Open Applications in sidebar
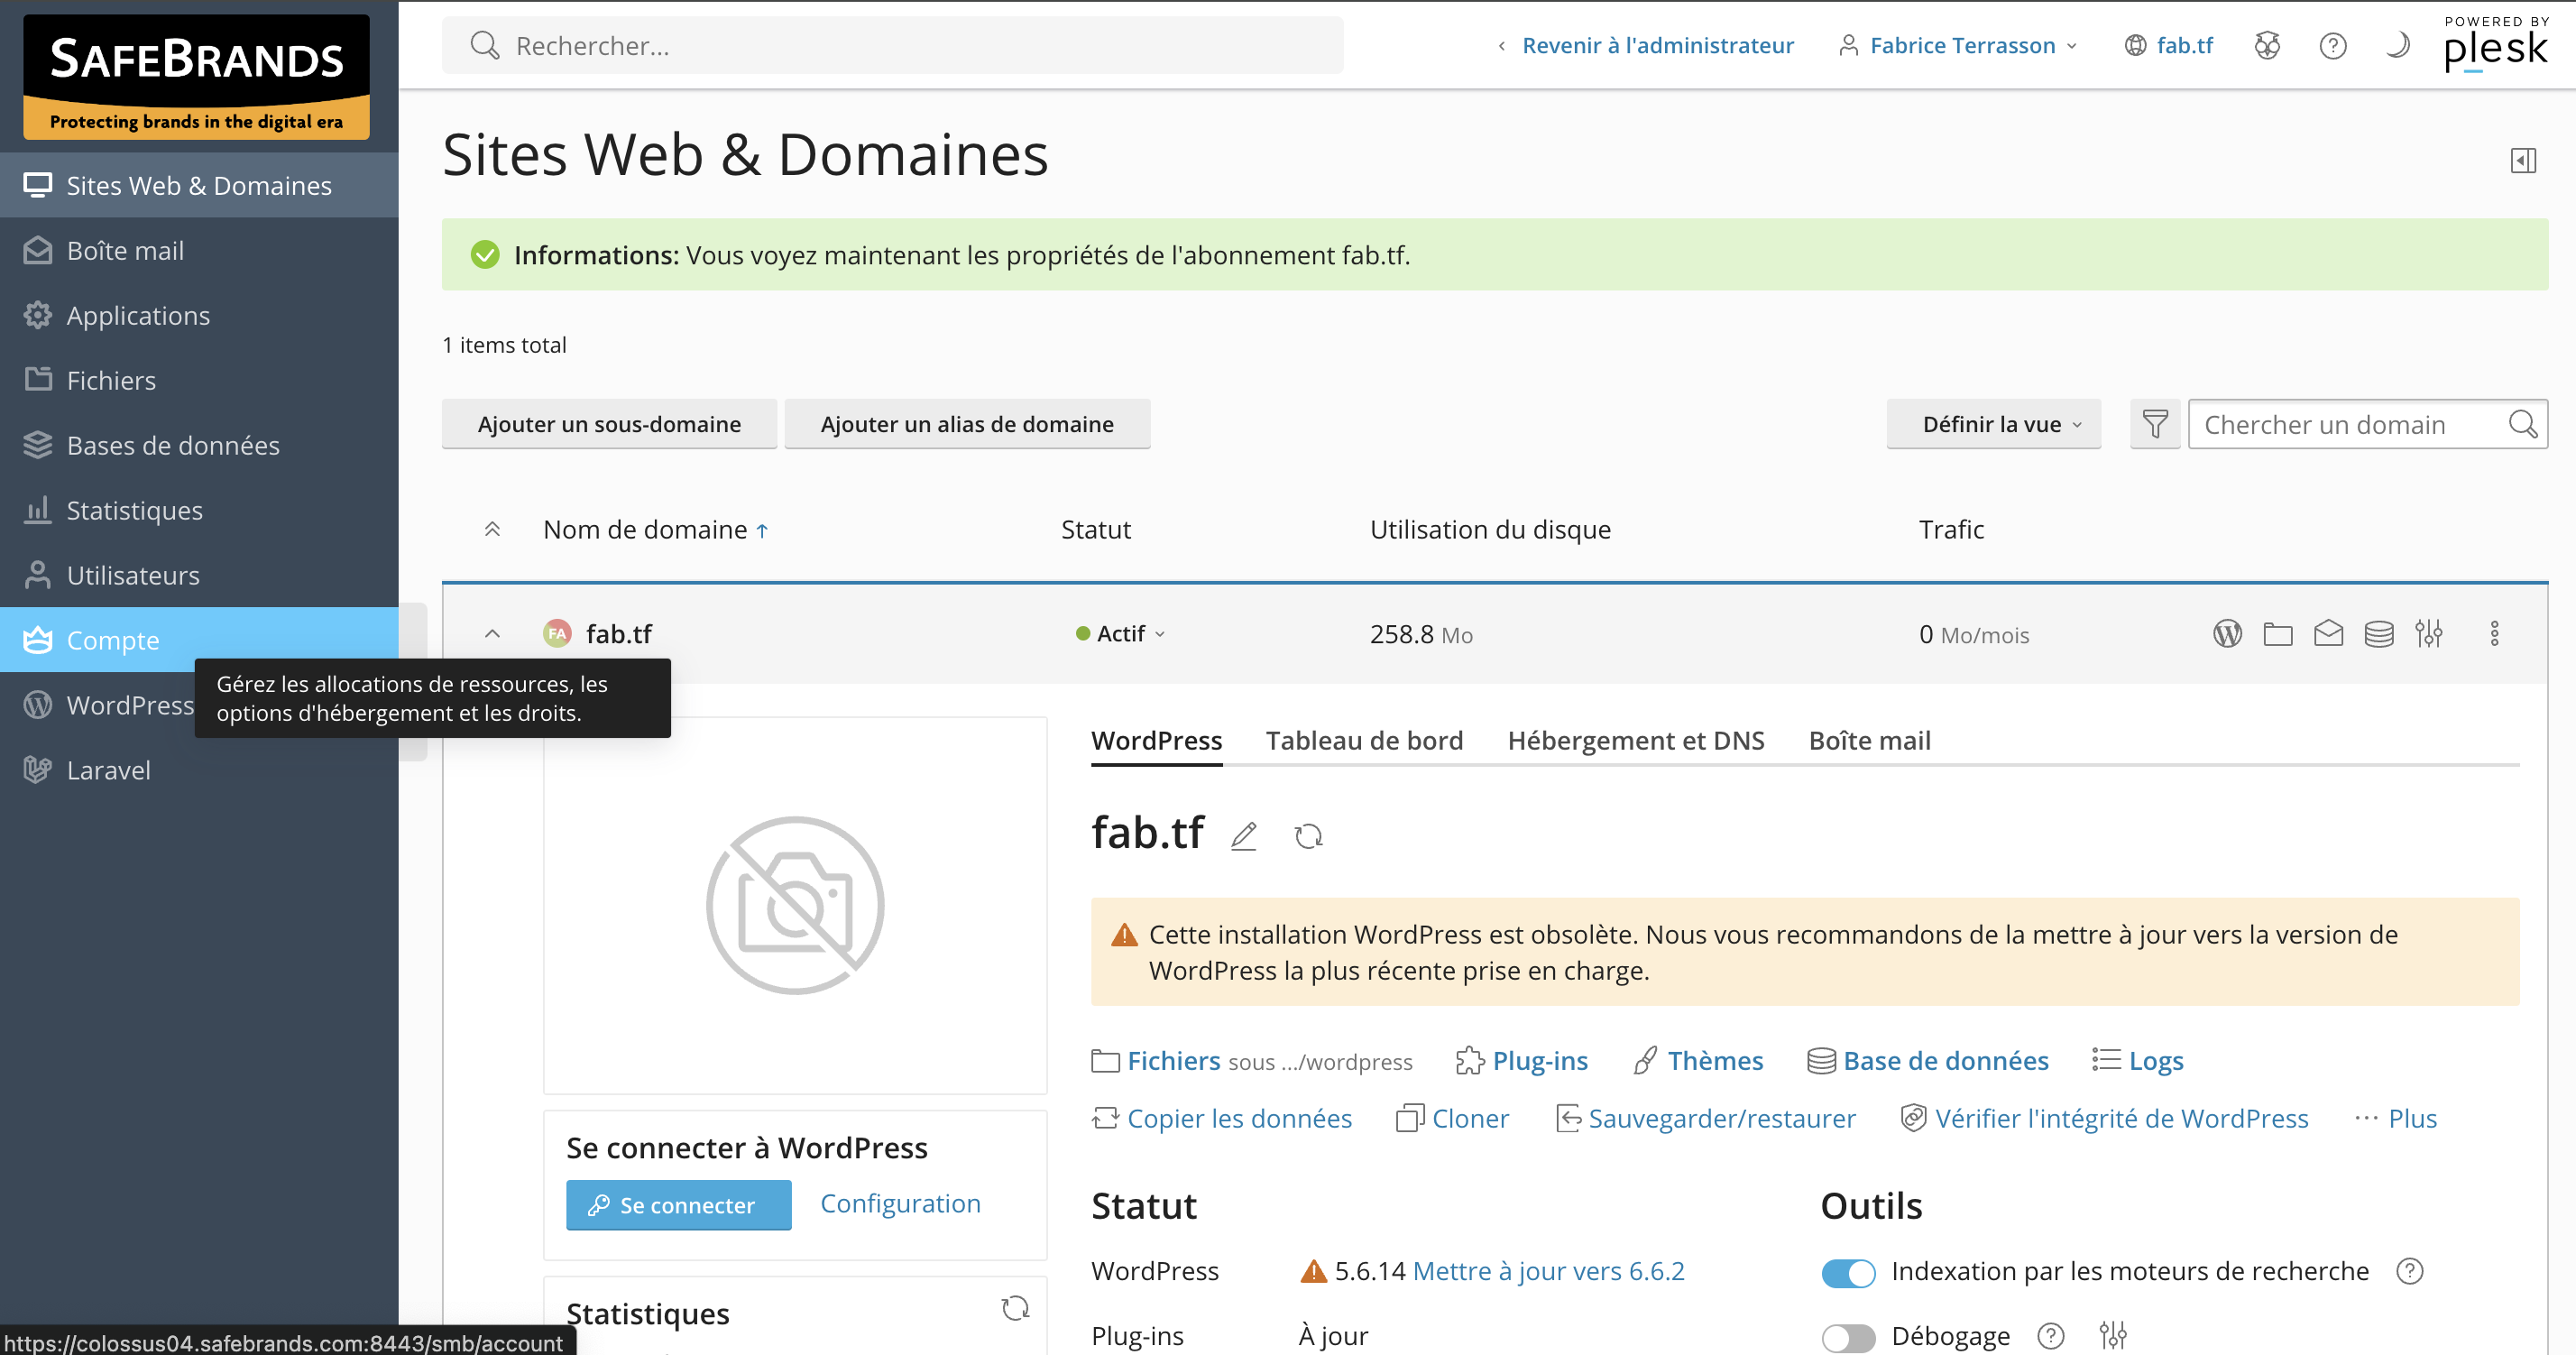2576x1355 pixels. click(x=199, y=315)
